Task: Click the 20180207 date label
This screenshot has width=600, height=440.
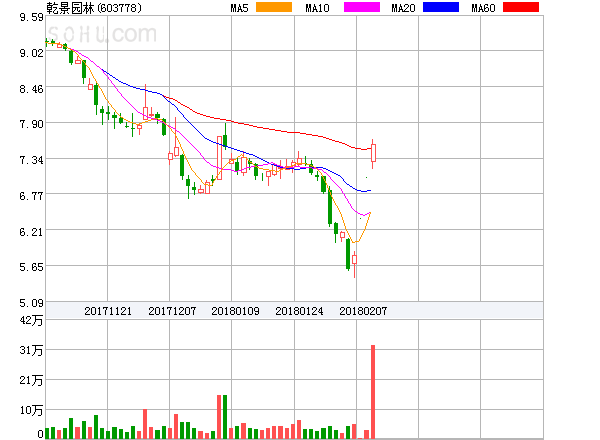Action: tap(363, 311)
